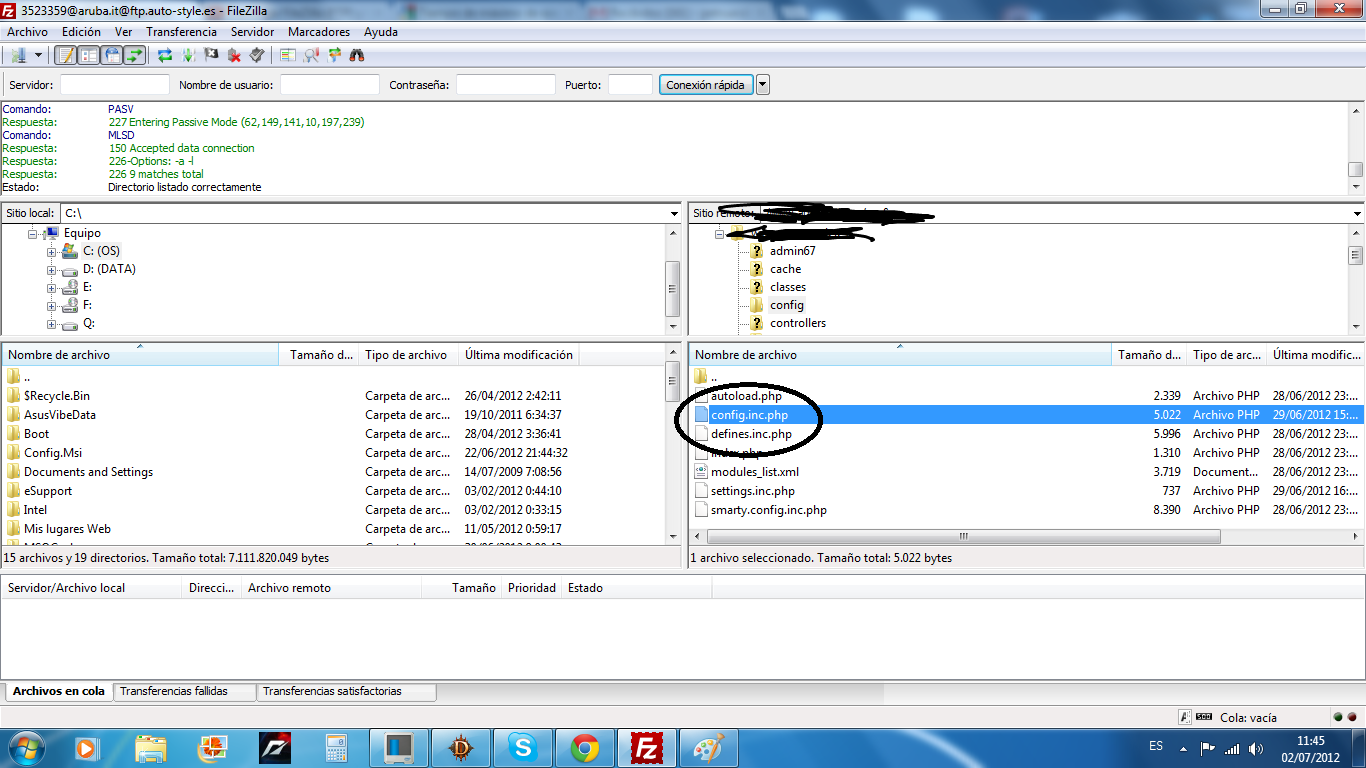Viewport: 1366px width, 768px height.
Task: Click the Conexión rápida button
Action: tap(705, 85)
